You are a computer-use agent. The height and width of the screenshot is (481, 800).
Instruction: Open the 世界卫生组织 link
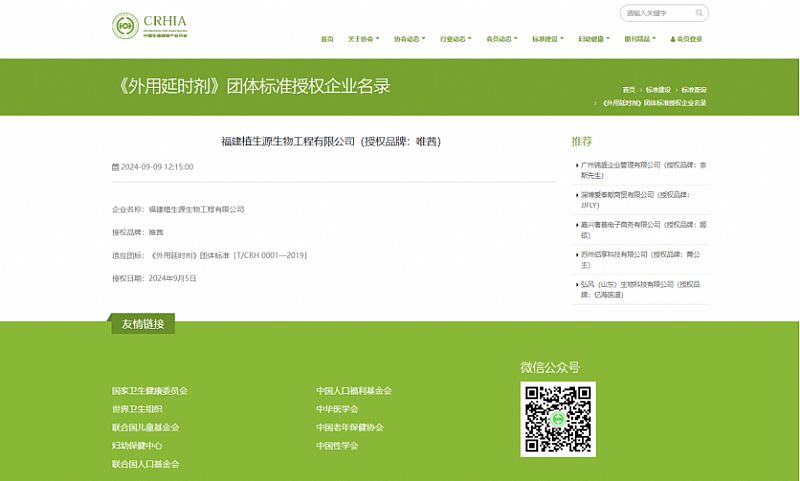[x=138, y=409]
